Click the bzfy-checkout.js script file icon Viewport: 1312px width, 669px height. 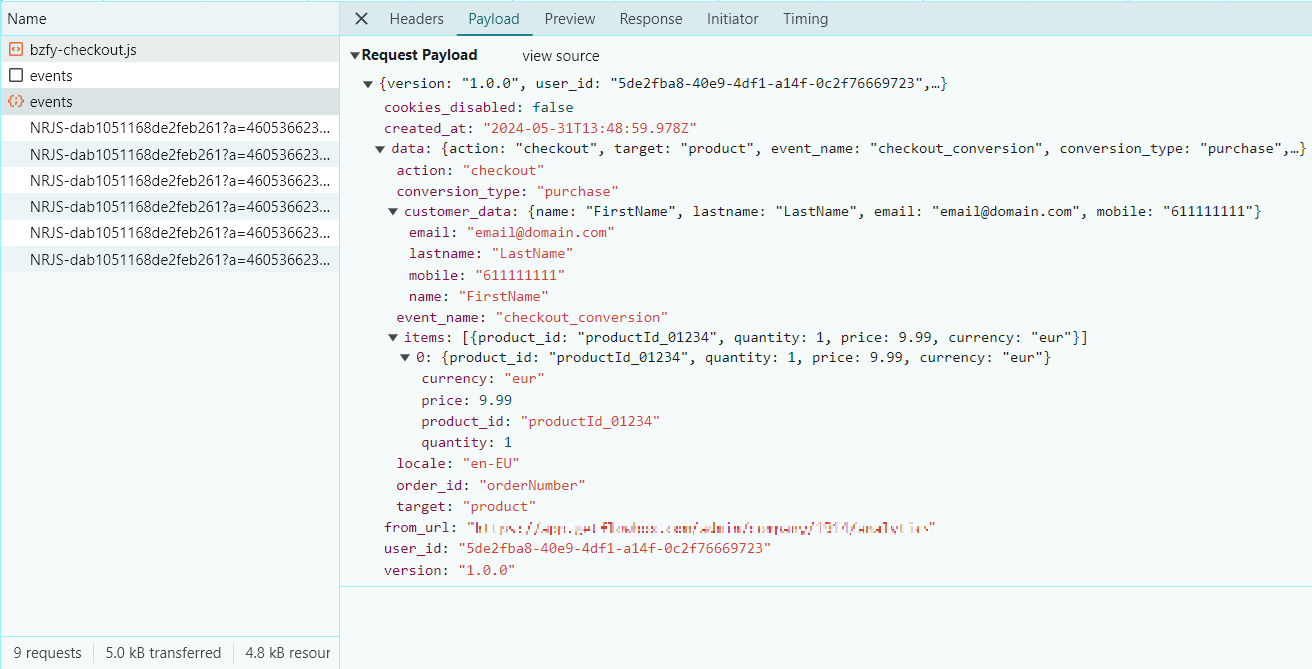pos(15,50)
